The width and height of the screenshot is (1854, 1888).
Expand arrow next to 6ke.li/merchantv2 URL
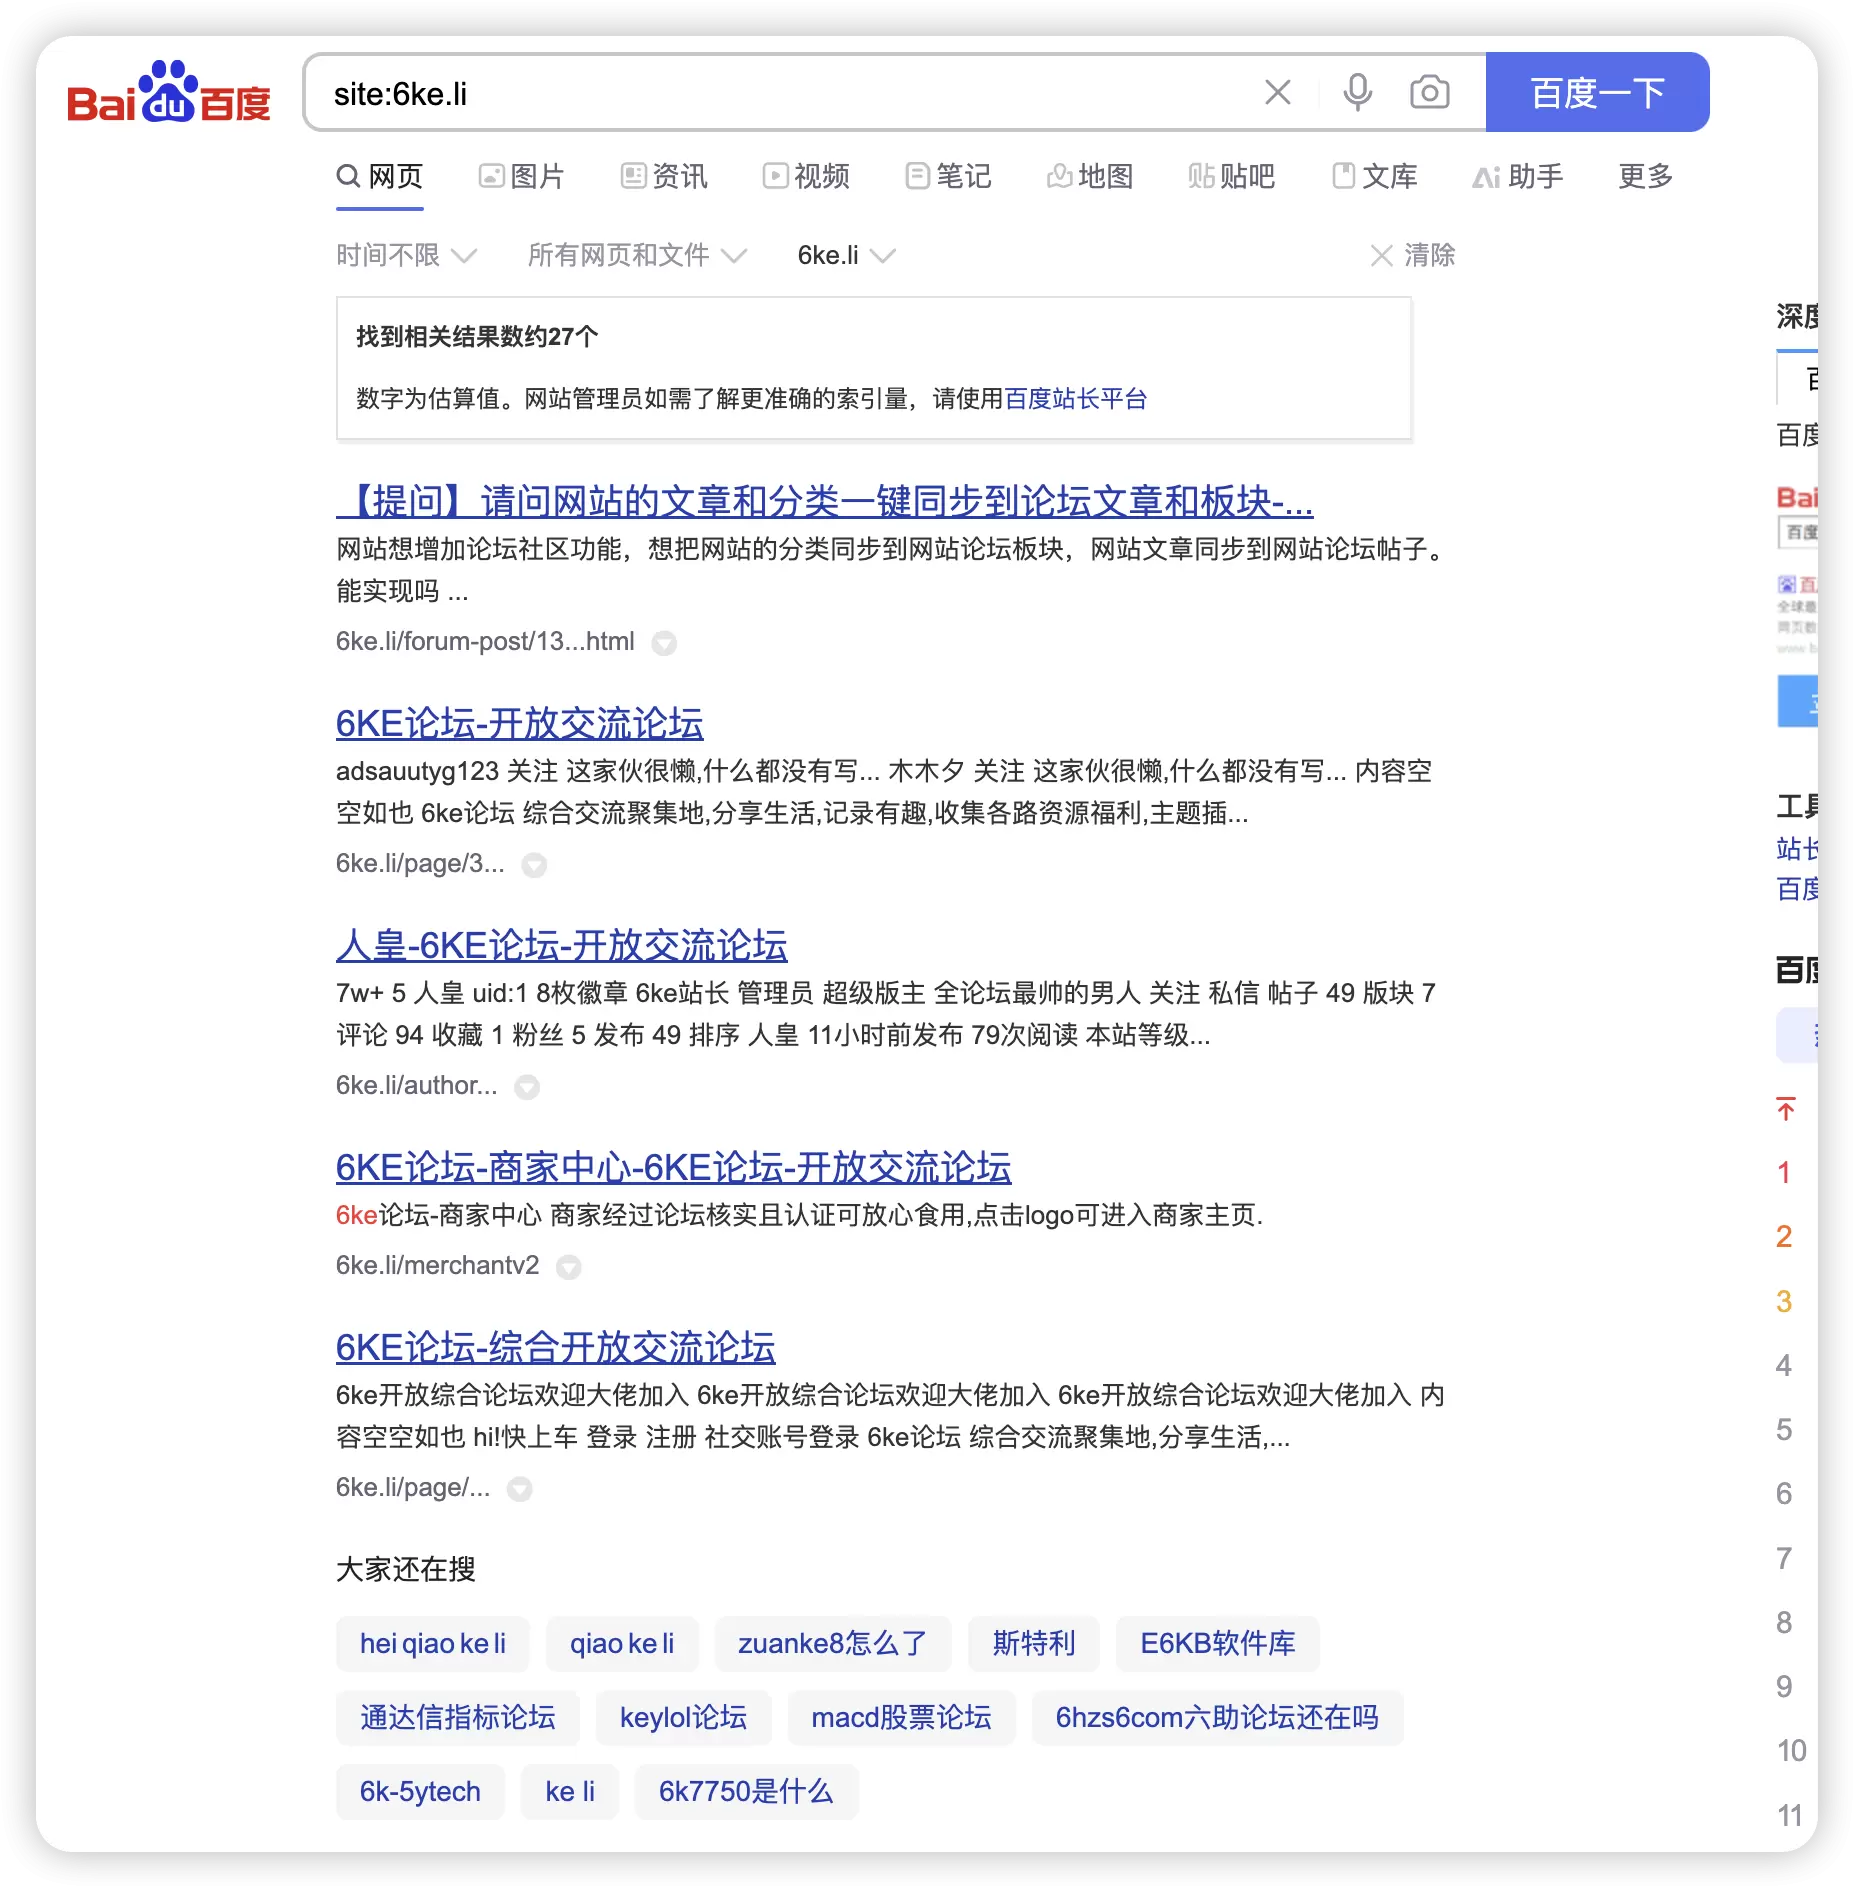[x=569, y=1267]
